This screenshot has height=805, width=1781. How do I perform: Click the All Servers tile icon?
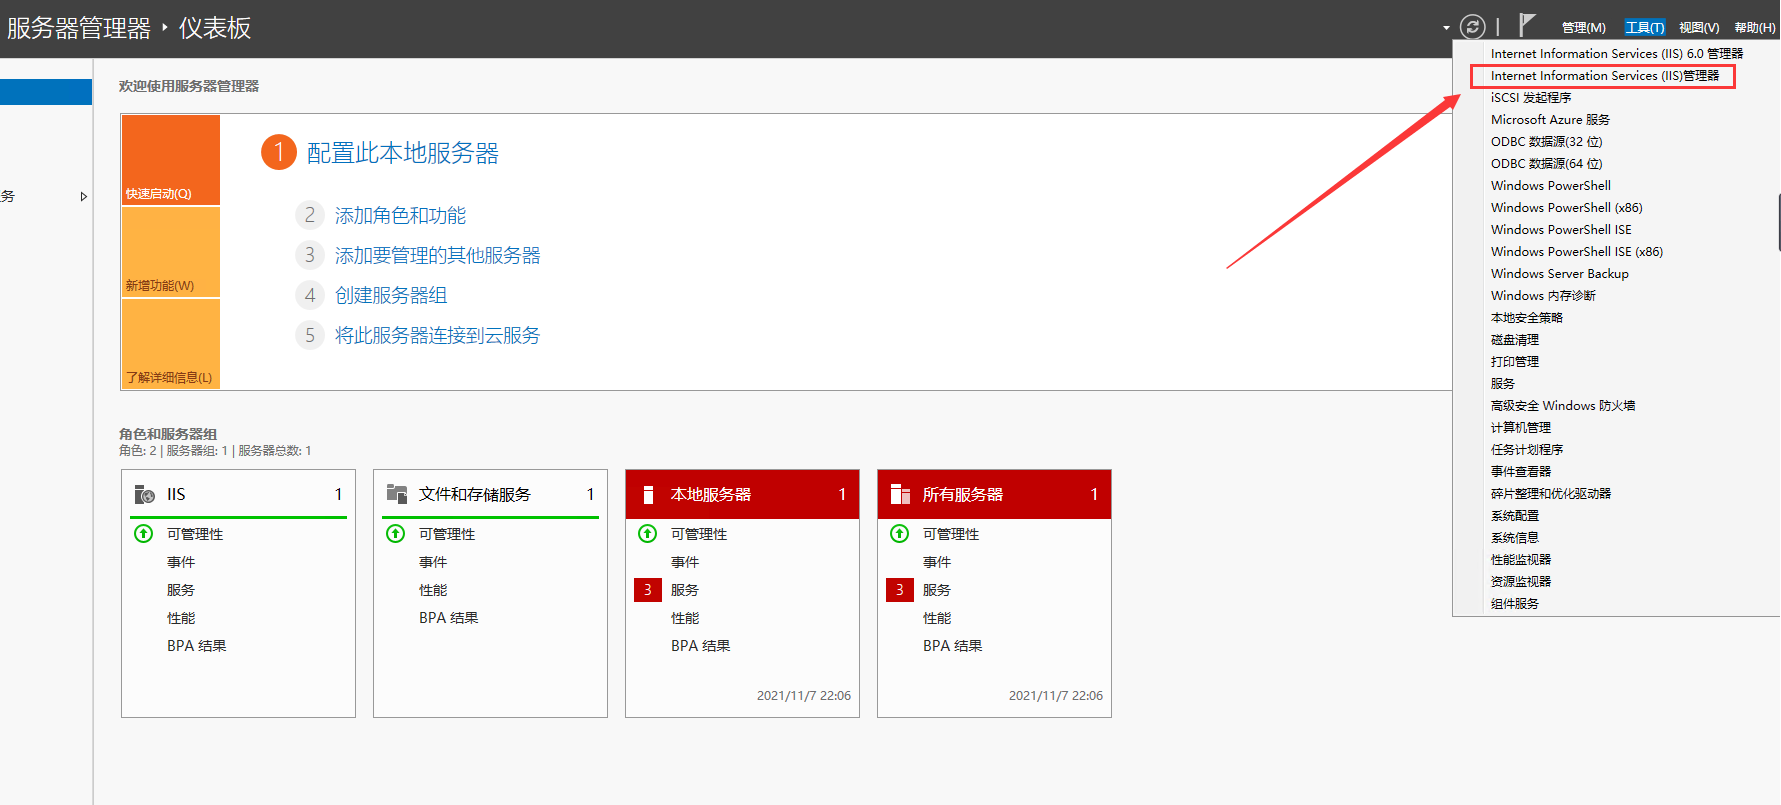click(x=900, y=494)
